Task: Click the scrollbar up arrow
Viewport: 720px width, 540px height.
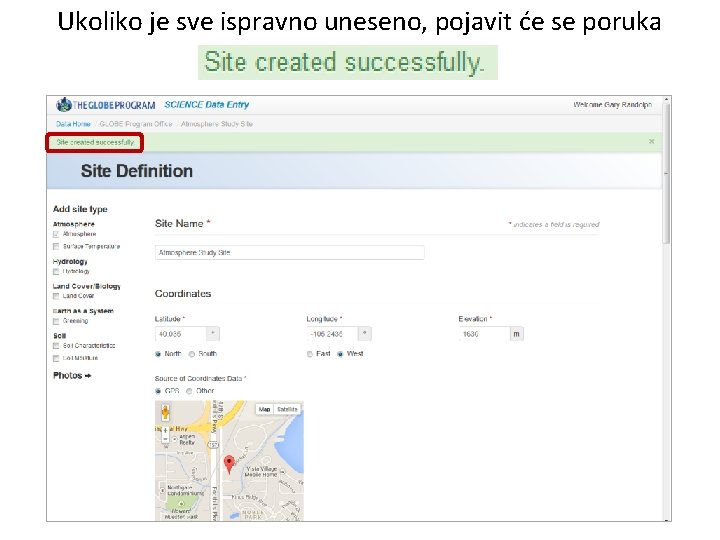Action: 666,99
